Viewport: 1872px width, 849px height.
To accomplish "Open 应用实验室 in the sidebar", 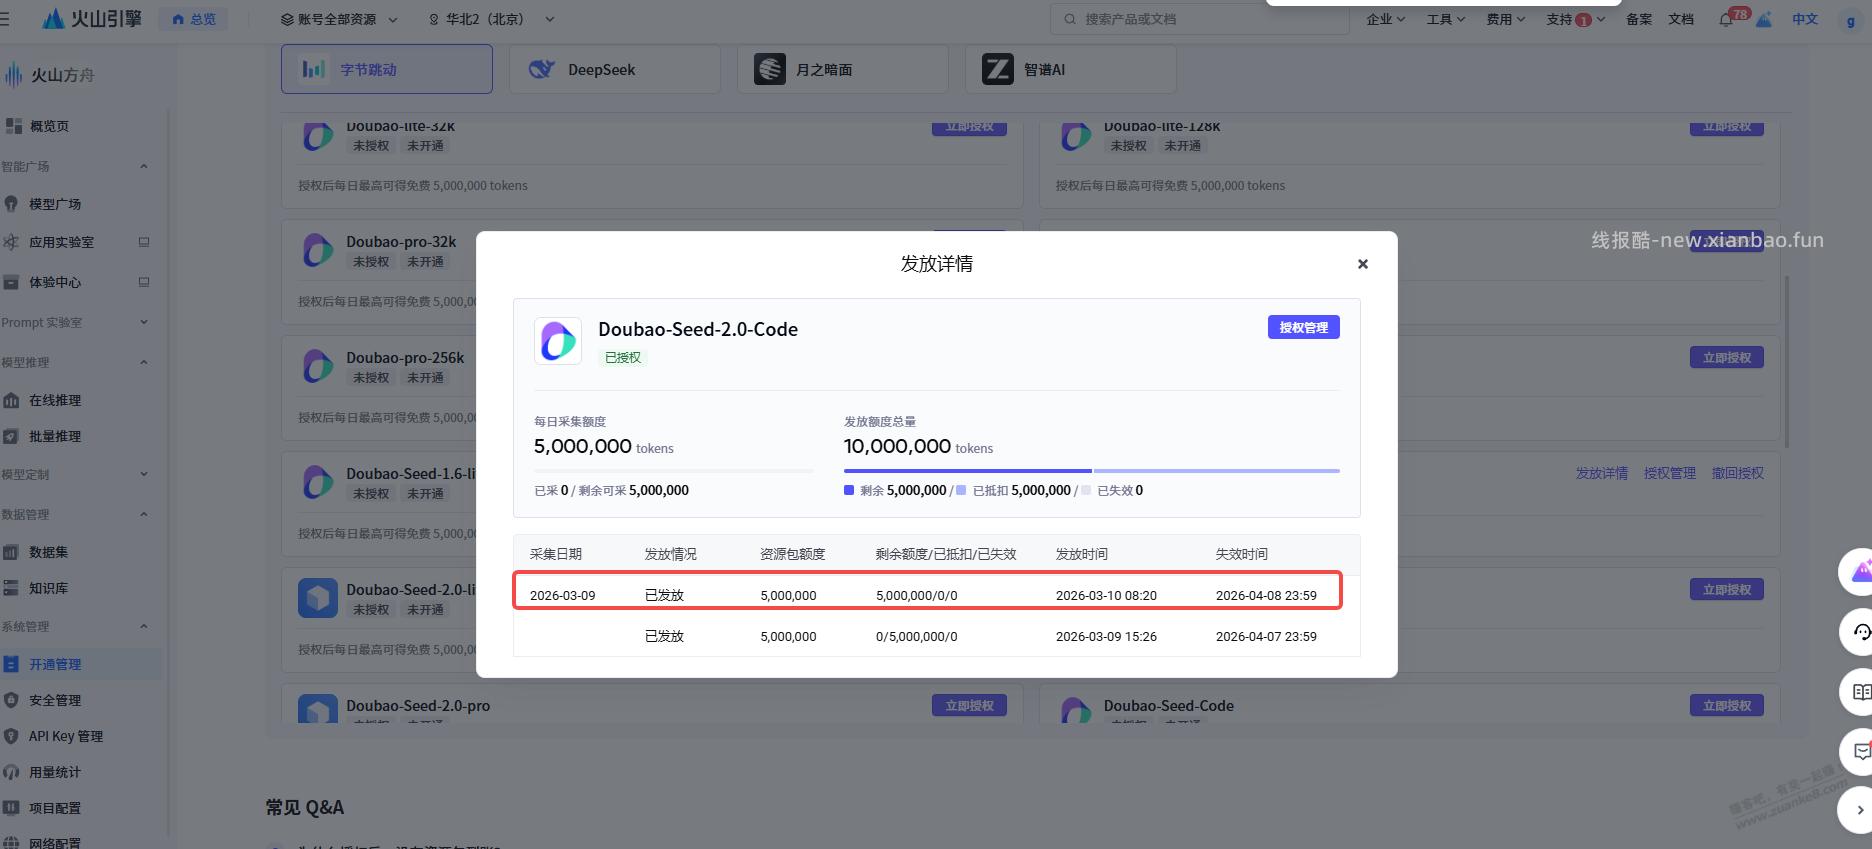I will click(62, 242).
